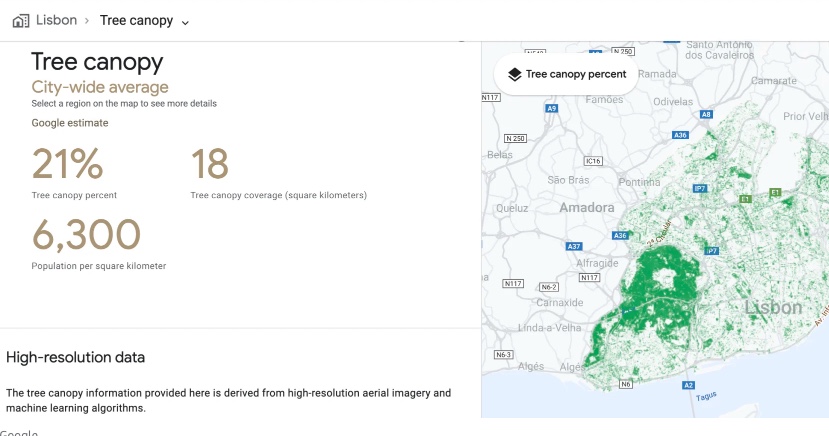Click the N6-3 road label
This screenshot has width=829, height=436.
point(503,355)
